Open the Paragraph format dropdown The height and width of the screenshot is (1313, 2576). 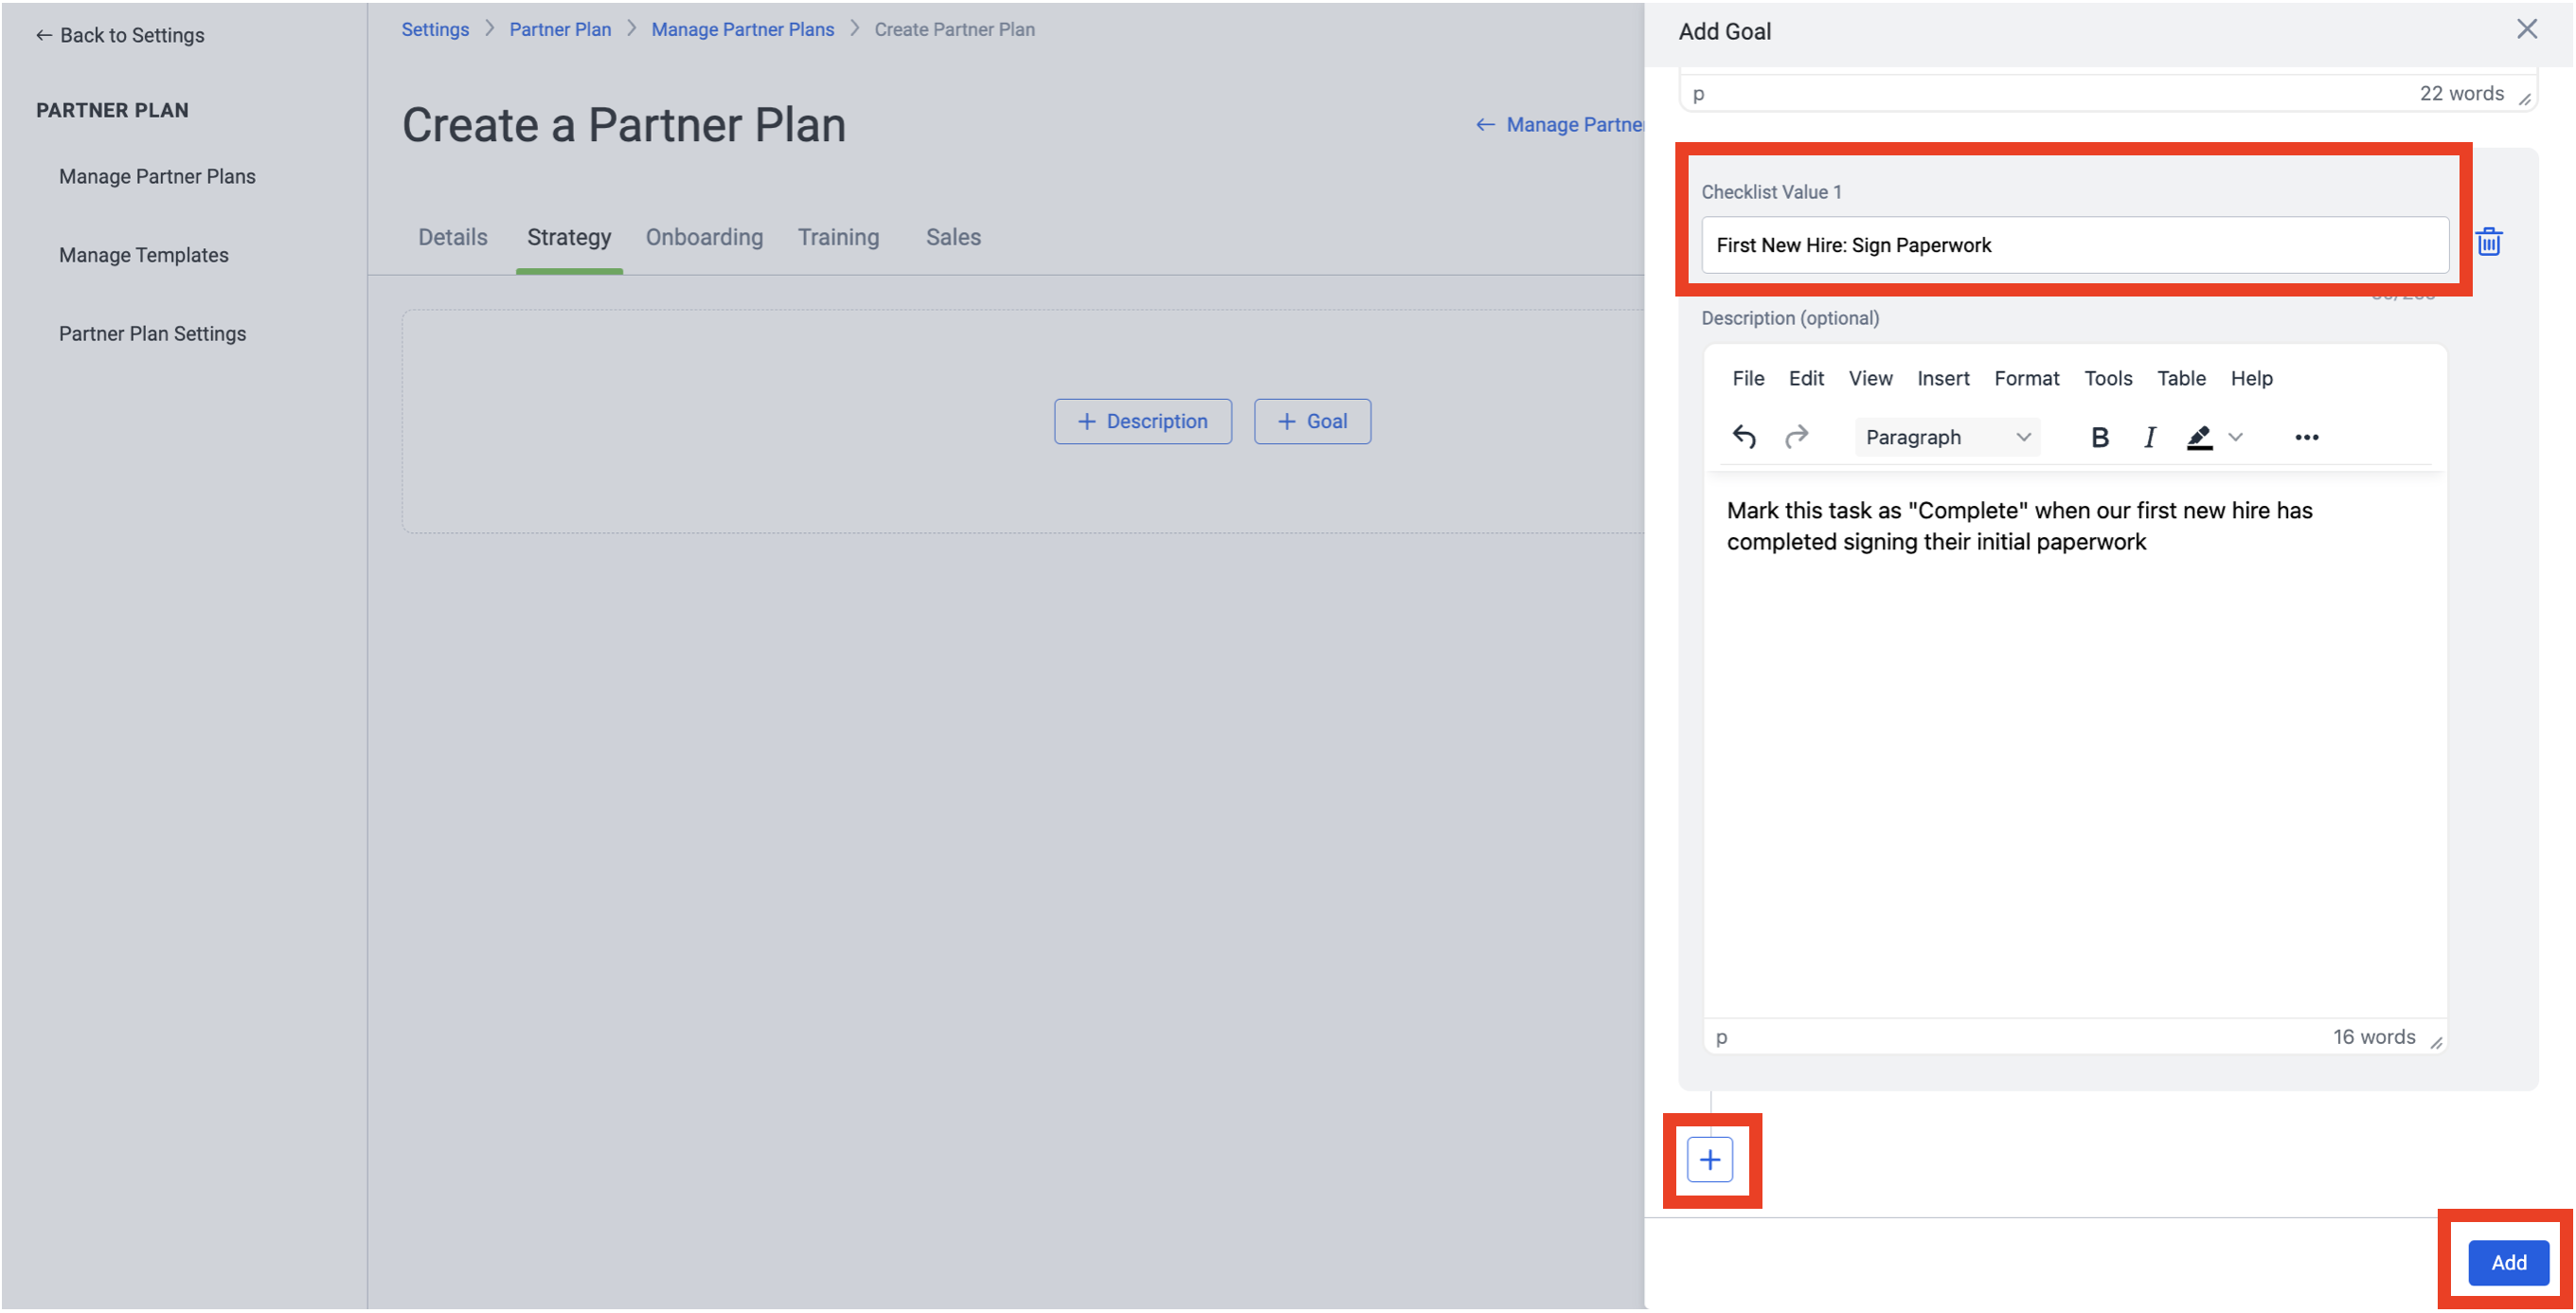coord(1946,437)
